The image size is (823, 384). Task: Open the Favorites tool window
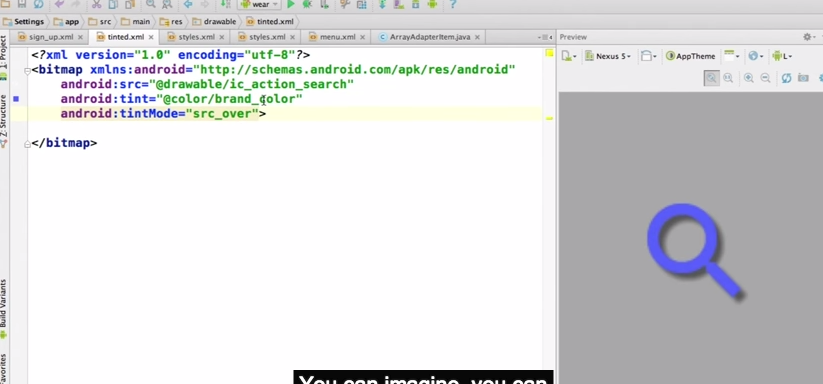(x=4, y=368)
